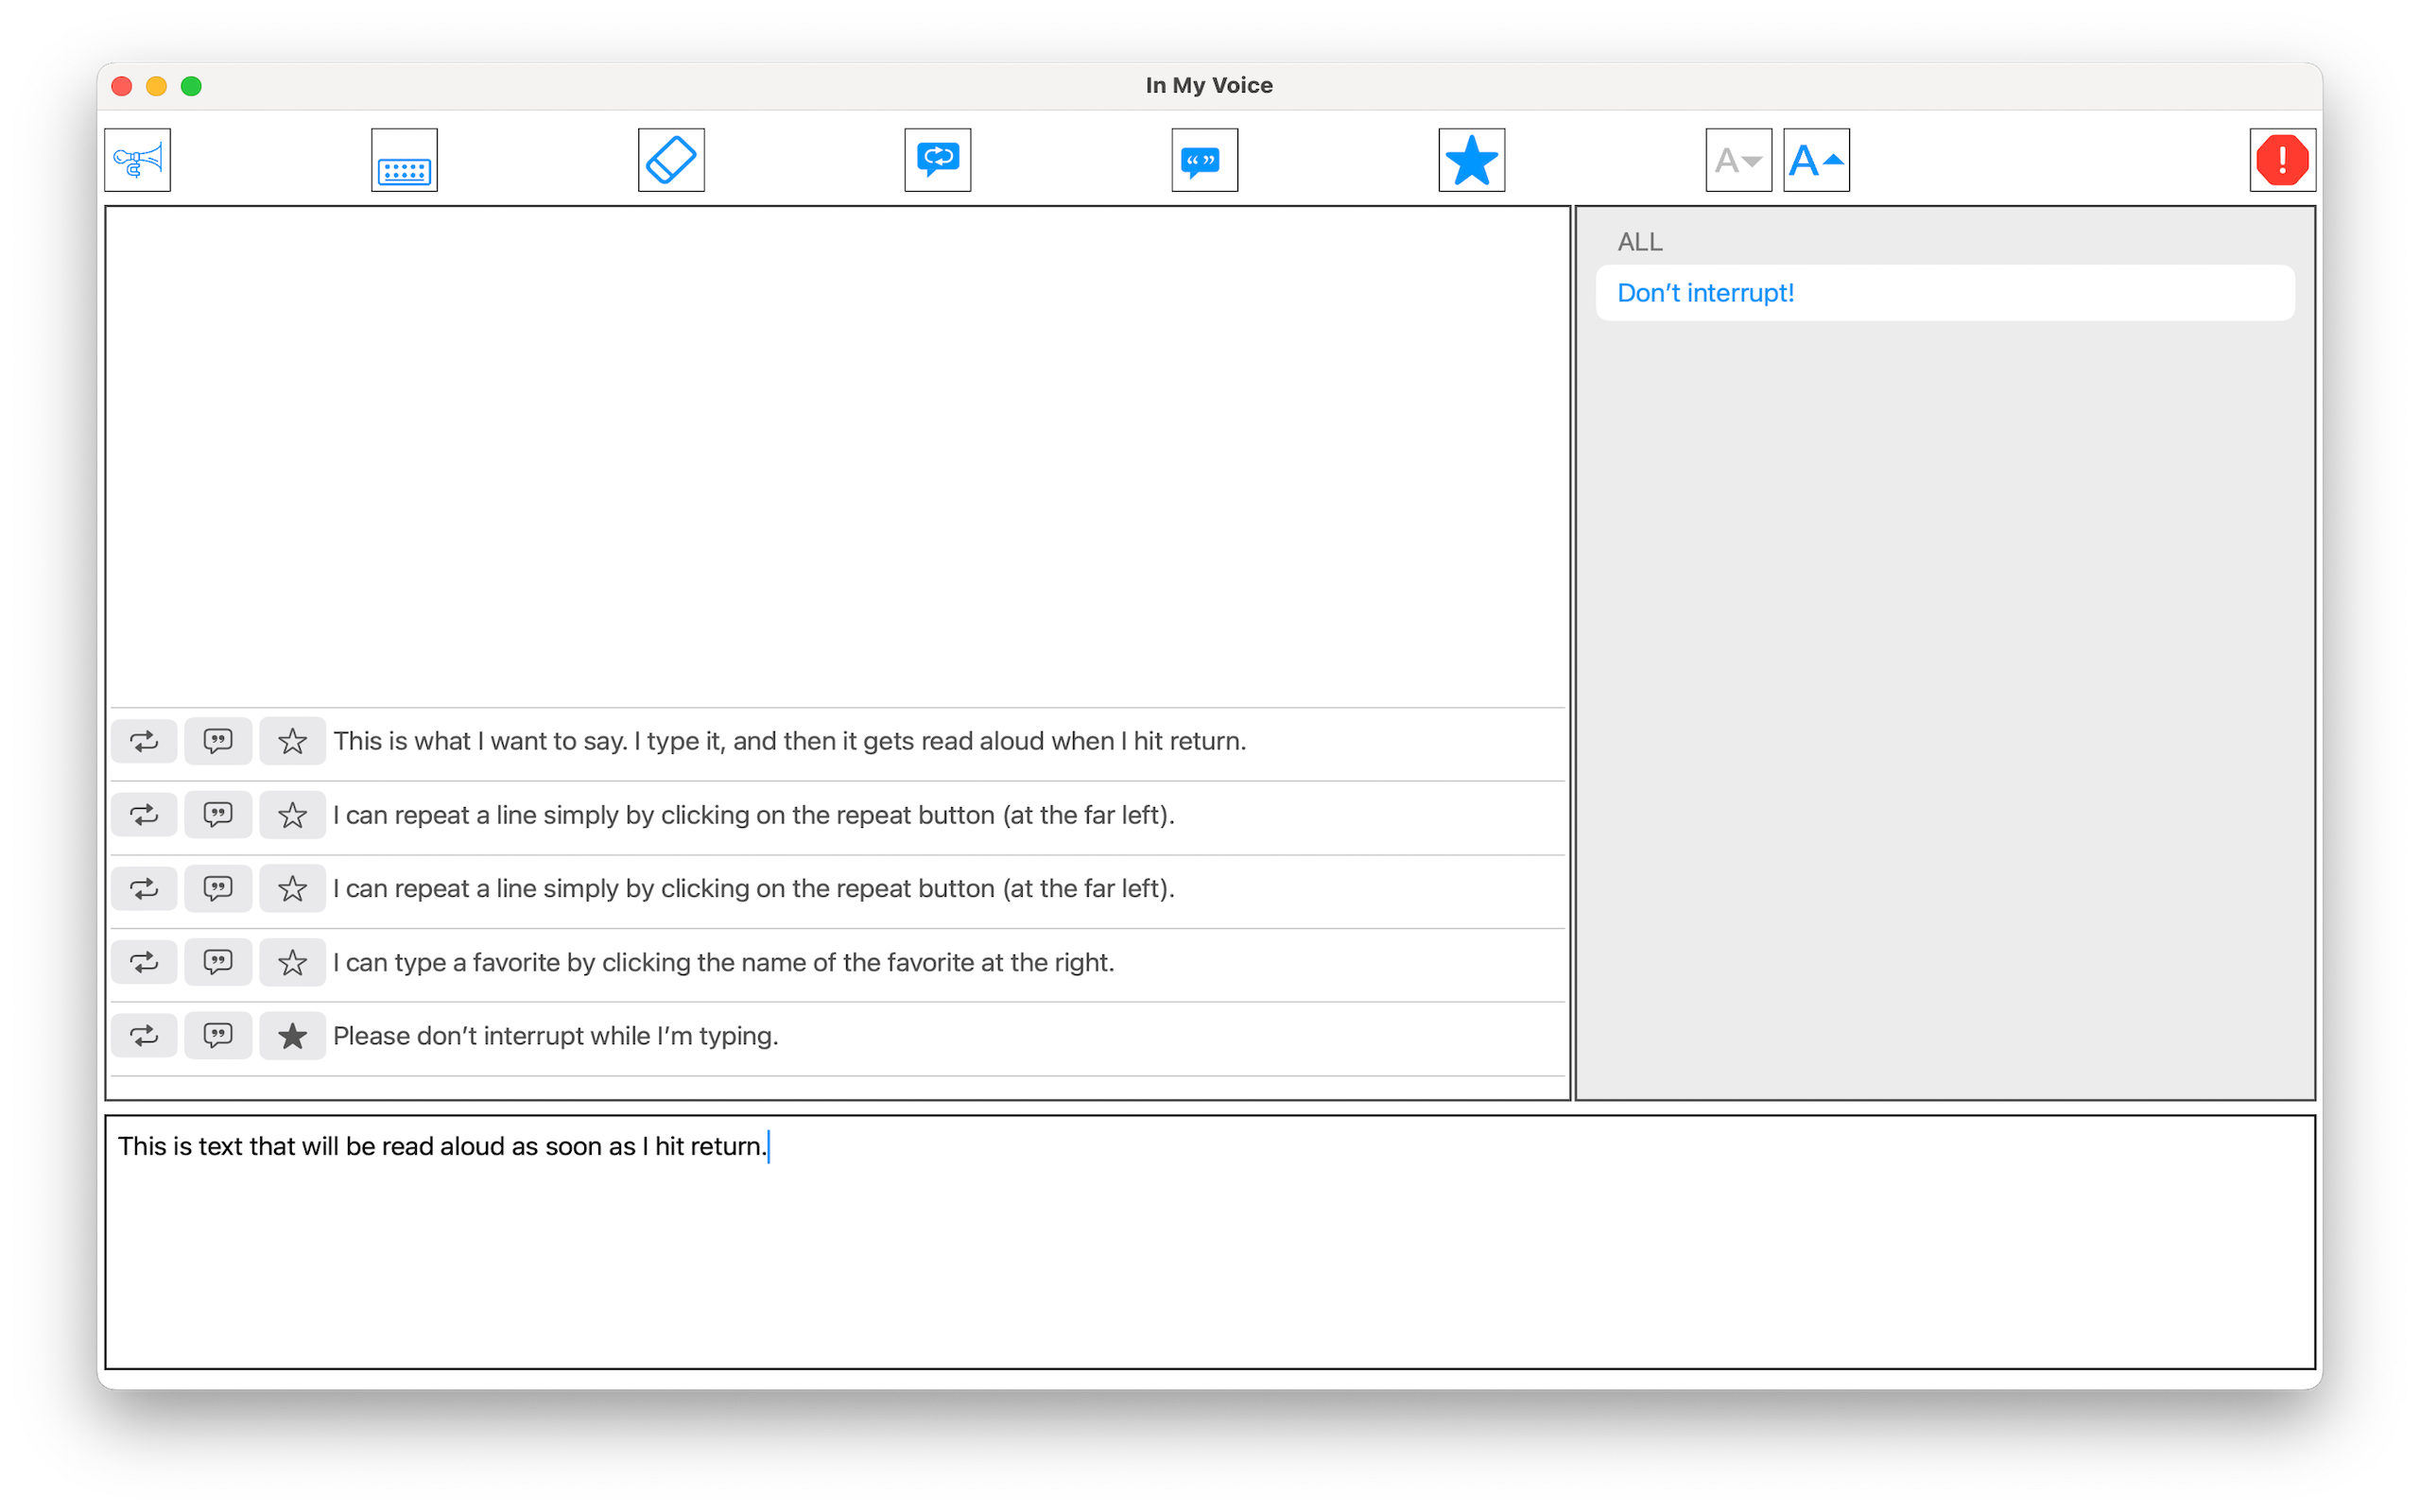2420x1512 pixels.
Task: Quote the first 'I can repeat a line' row
Action: point(218,815)
